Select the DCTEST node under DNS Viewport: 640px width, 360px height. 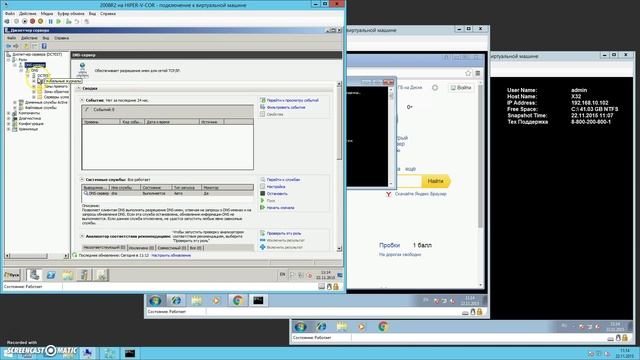point(44,76)
